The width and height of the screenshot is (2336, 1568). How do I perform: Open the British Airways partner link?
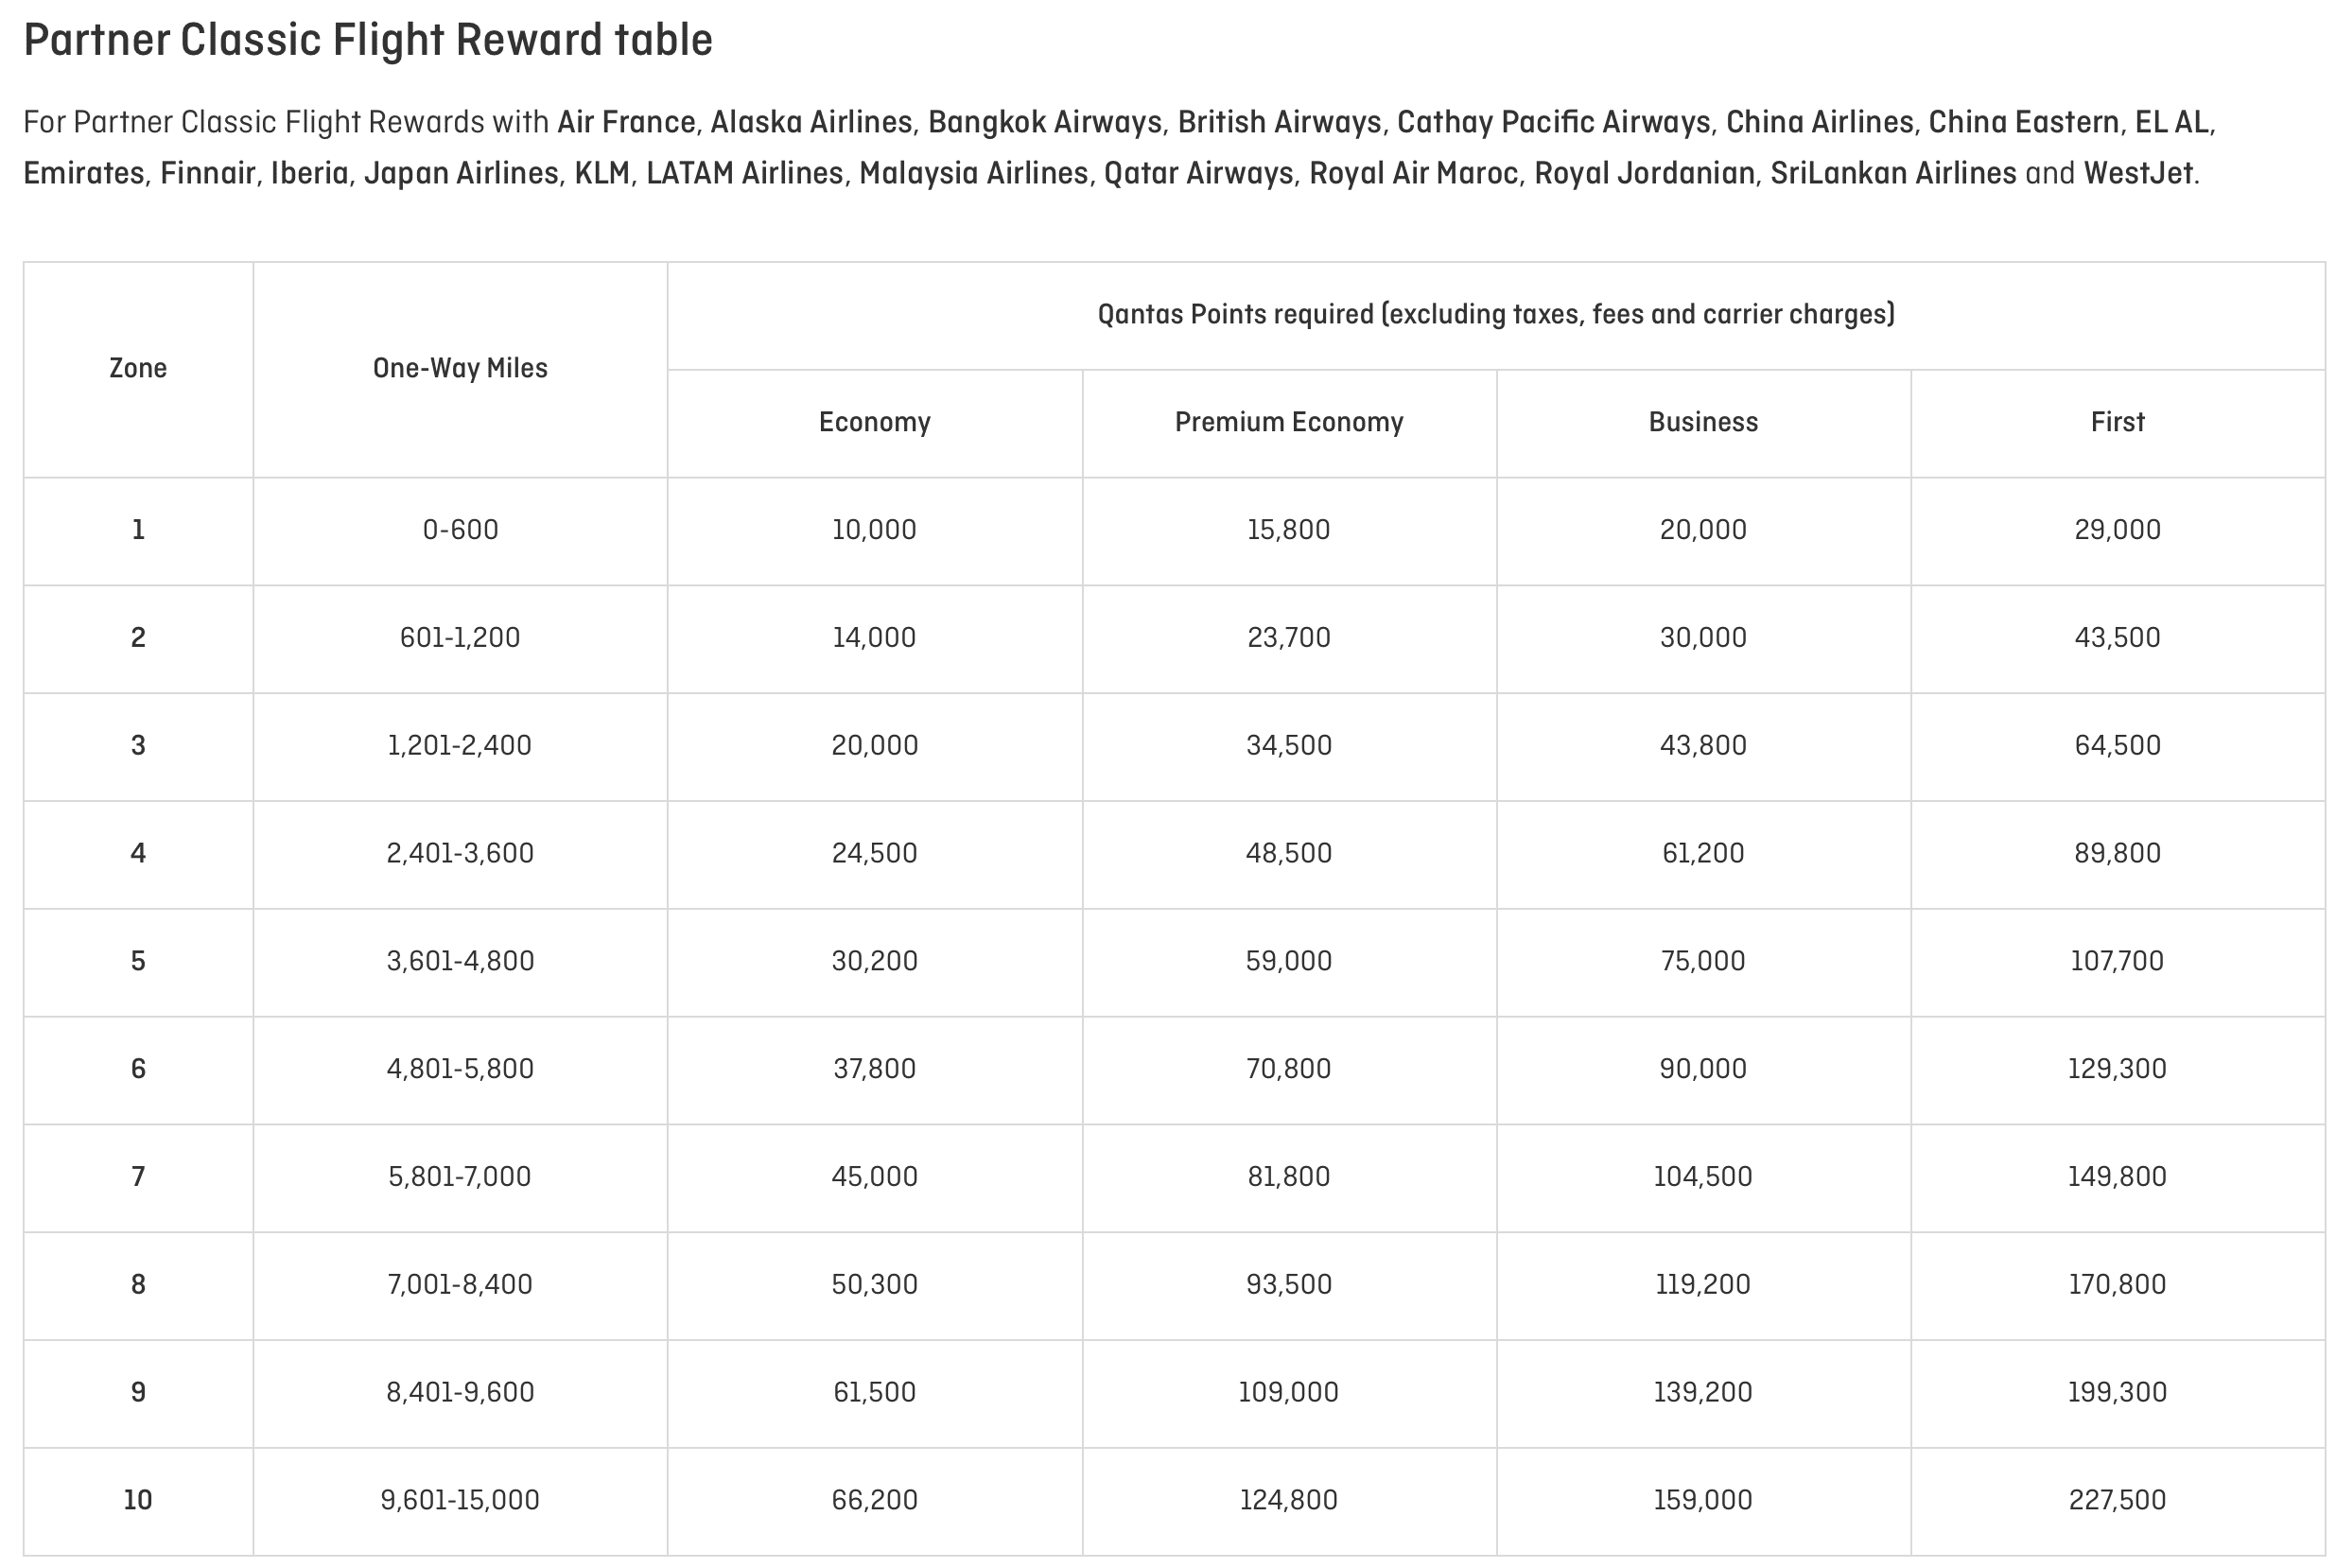coord(1279,122)
